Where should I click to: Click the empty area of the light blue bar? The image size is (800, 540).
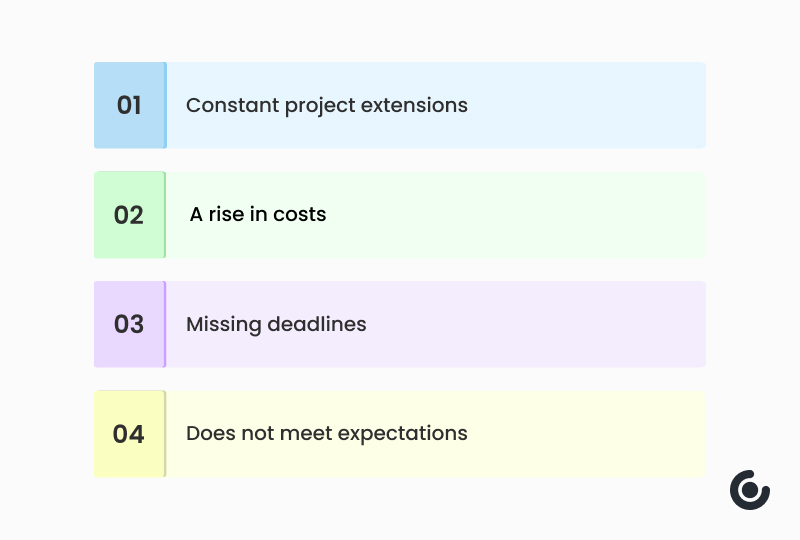pos(587,105)
